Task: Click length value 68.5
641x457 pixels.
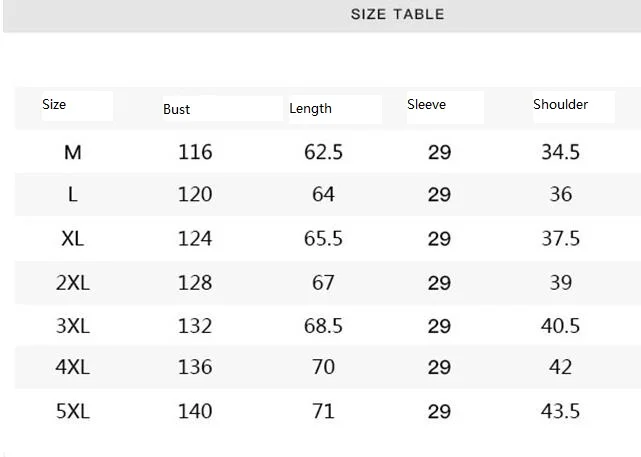Action: [323, 326]
